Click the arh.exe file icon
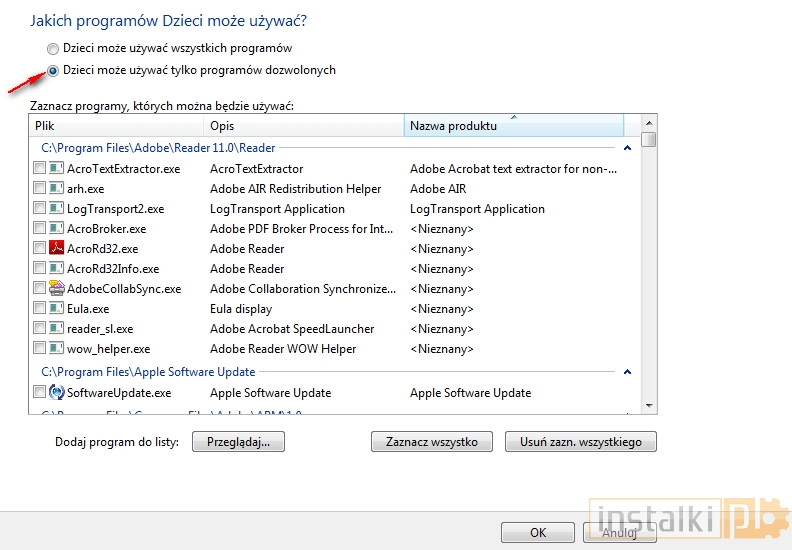This screenshot has height=550, width=792. pyautogui.click(x=56, y=189)
